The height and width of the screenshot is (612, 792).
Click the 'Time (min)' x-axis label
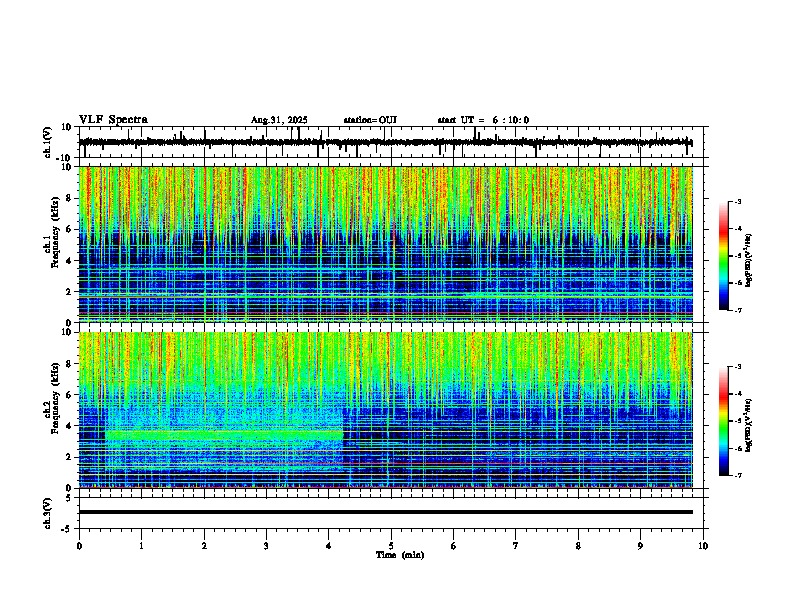coord(400,555)
